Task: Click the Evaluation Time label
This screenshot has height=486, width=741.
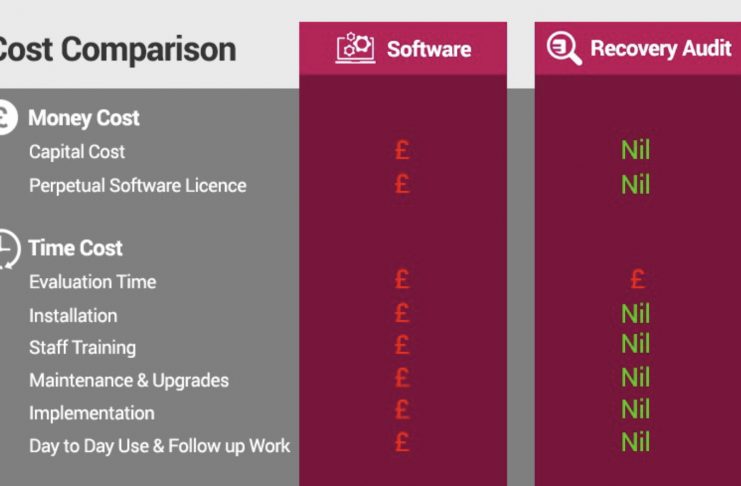Action: pos(93,282)
